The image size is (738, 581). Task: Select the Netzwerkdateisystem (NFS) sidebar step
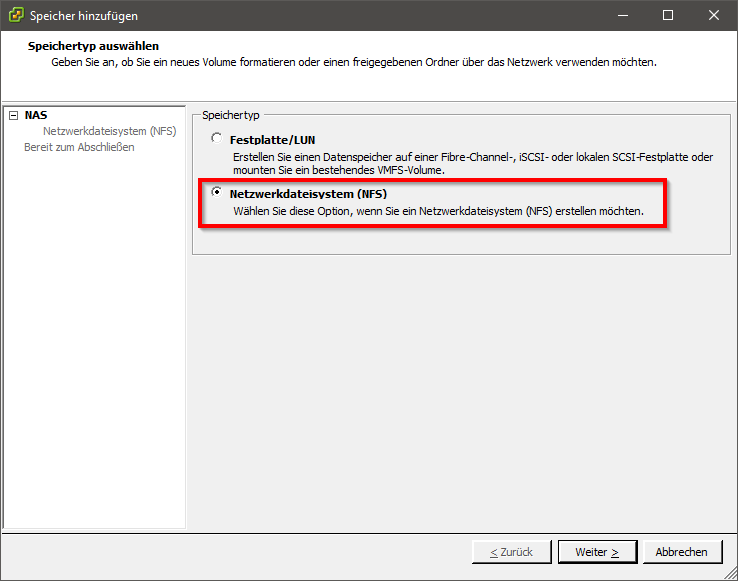(109, 131)
